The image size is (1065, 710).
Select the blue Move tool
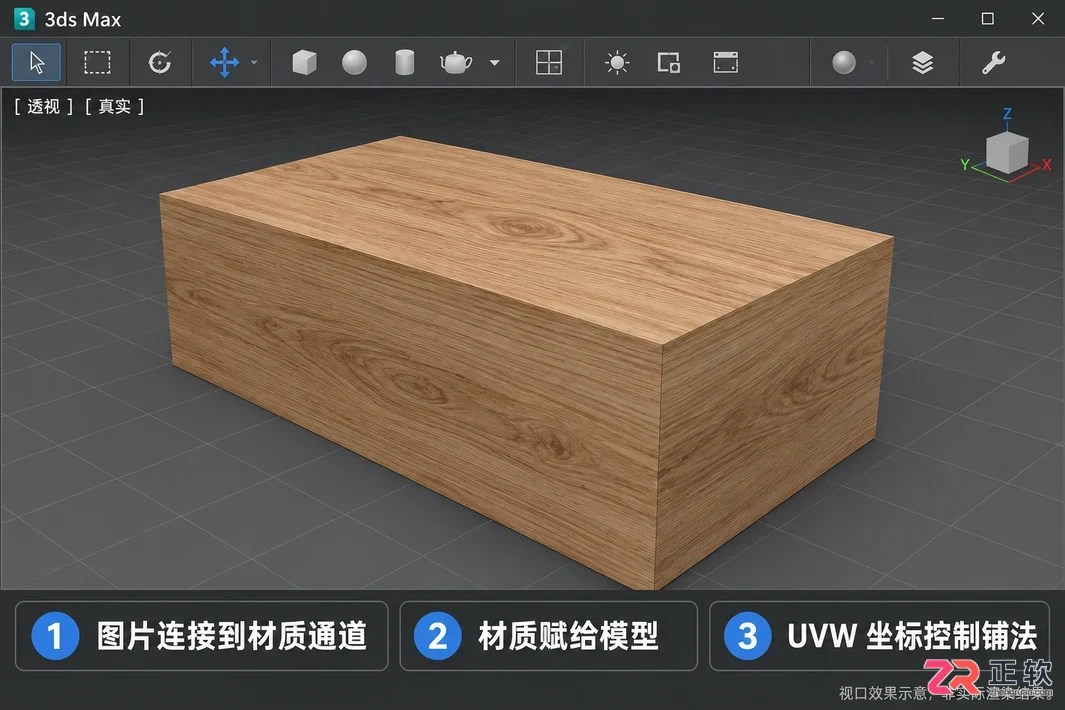click(225, 63)
